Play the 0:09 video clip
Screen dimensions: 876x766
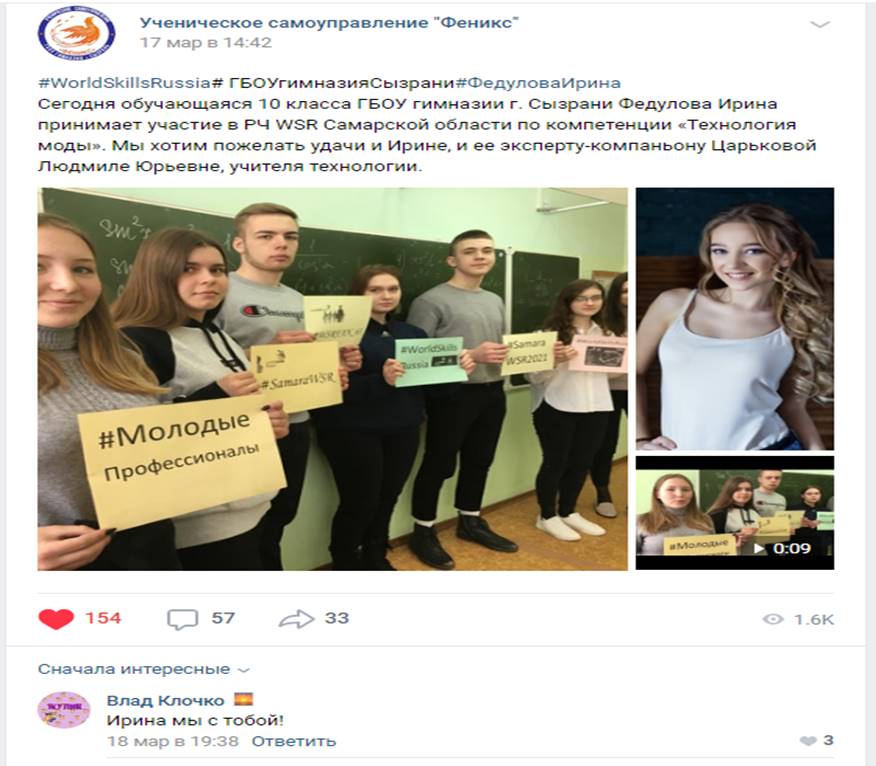click(735, 513)
